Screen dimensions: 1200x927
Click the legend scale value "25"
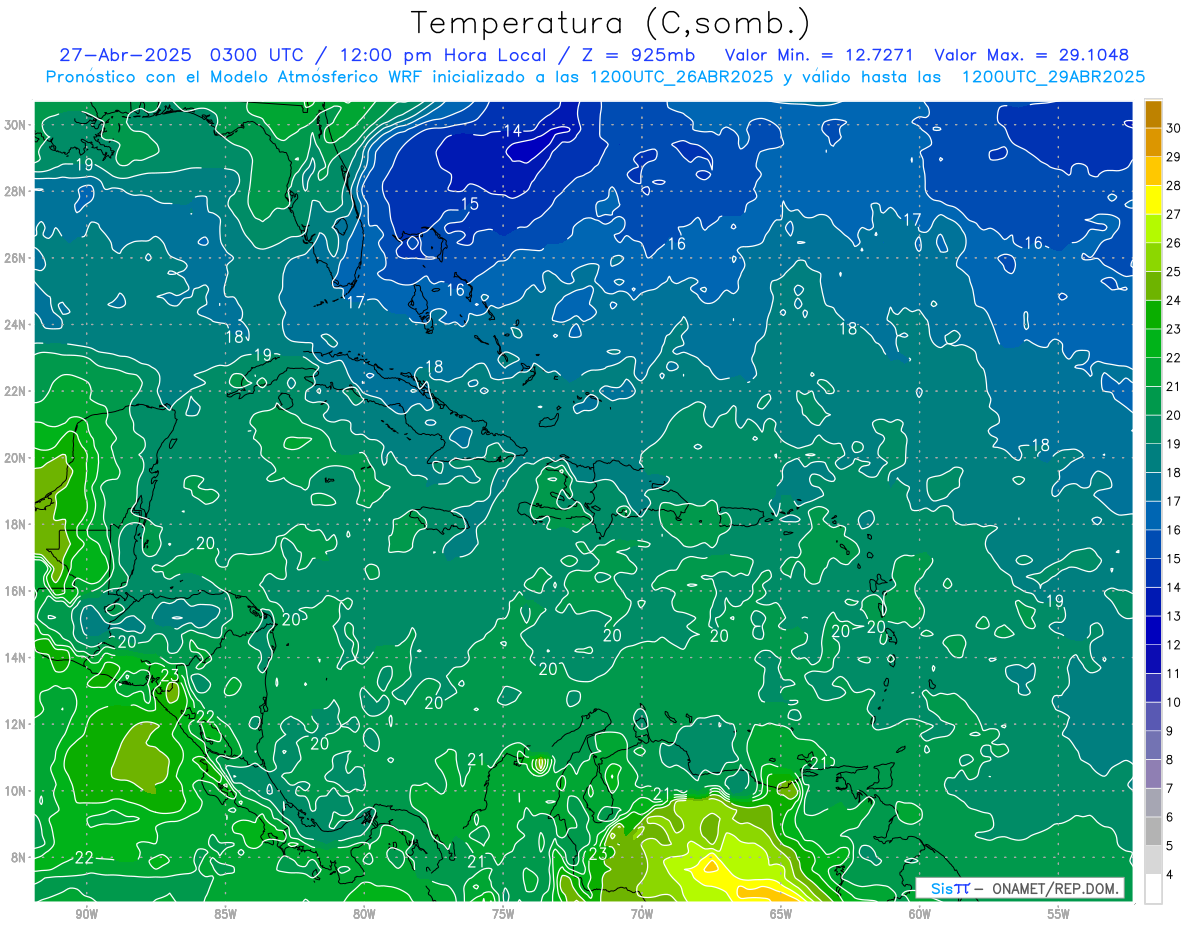tap(1174, 271)
